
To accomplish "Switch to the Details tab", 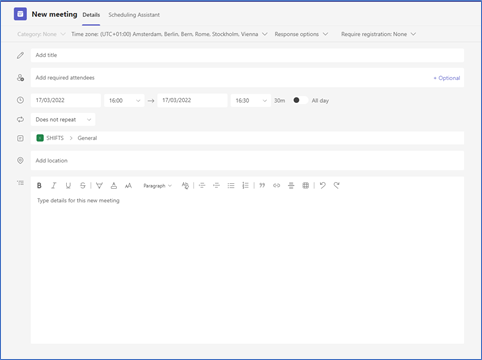I will tap(91, 15).
